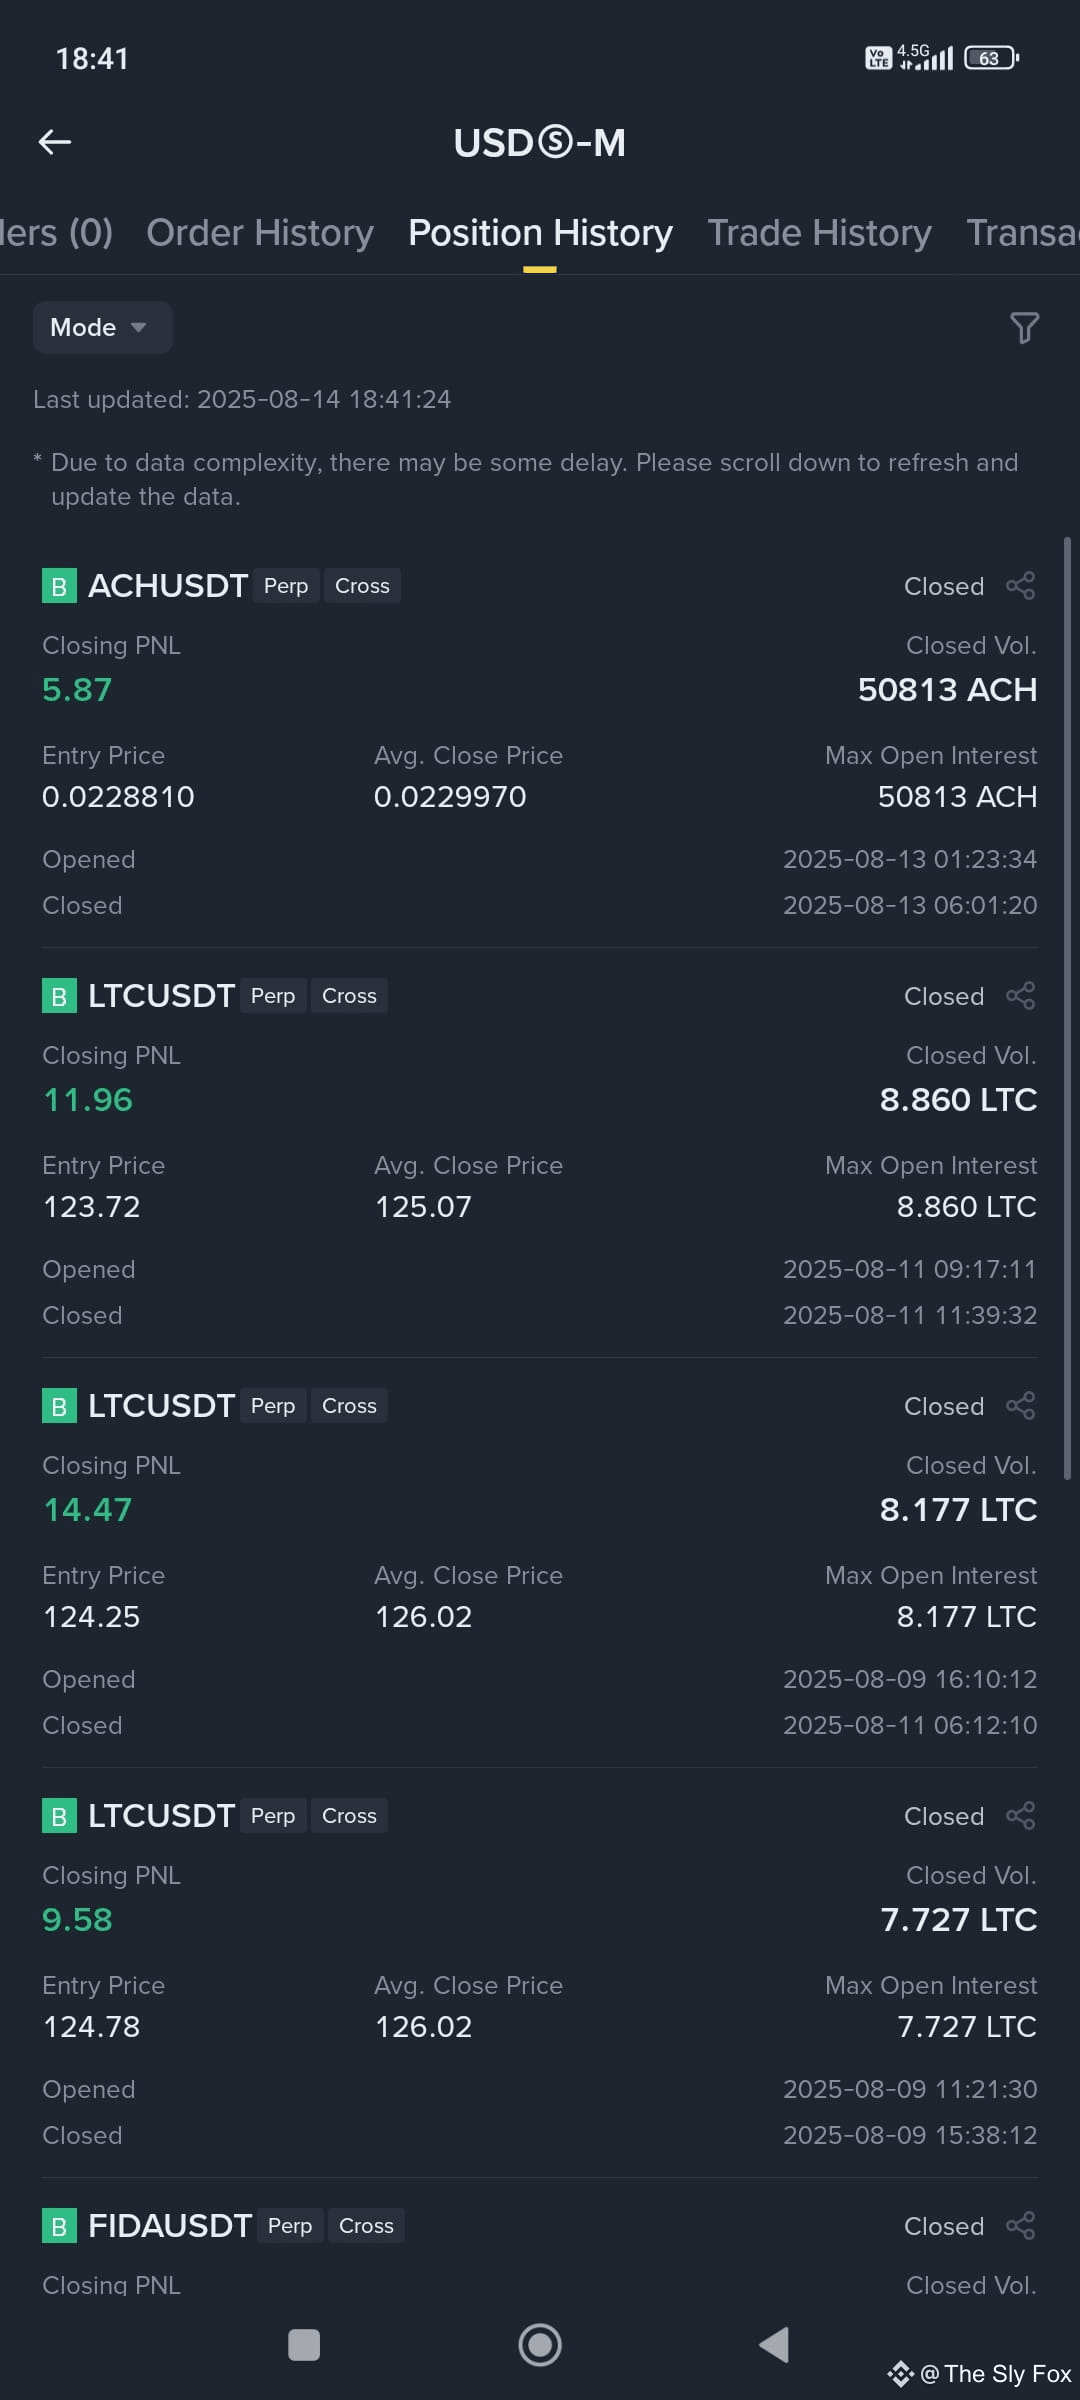The width and height of the screenshot is (1080, 2400).
Task: Share the LTCUSDT position with PNL 11.96
Action: coord(1020,996)
